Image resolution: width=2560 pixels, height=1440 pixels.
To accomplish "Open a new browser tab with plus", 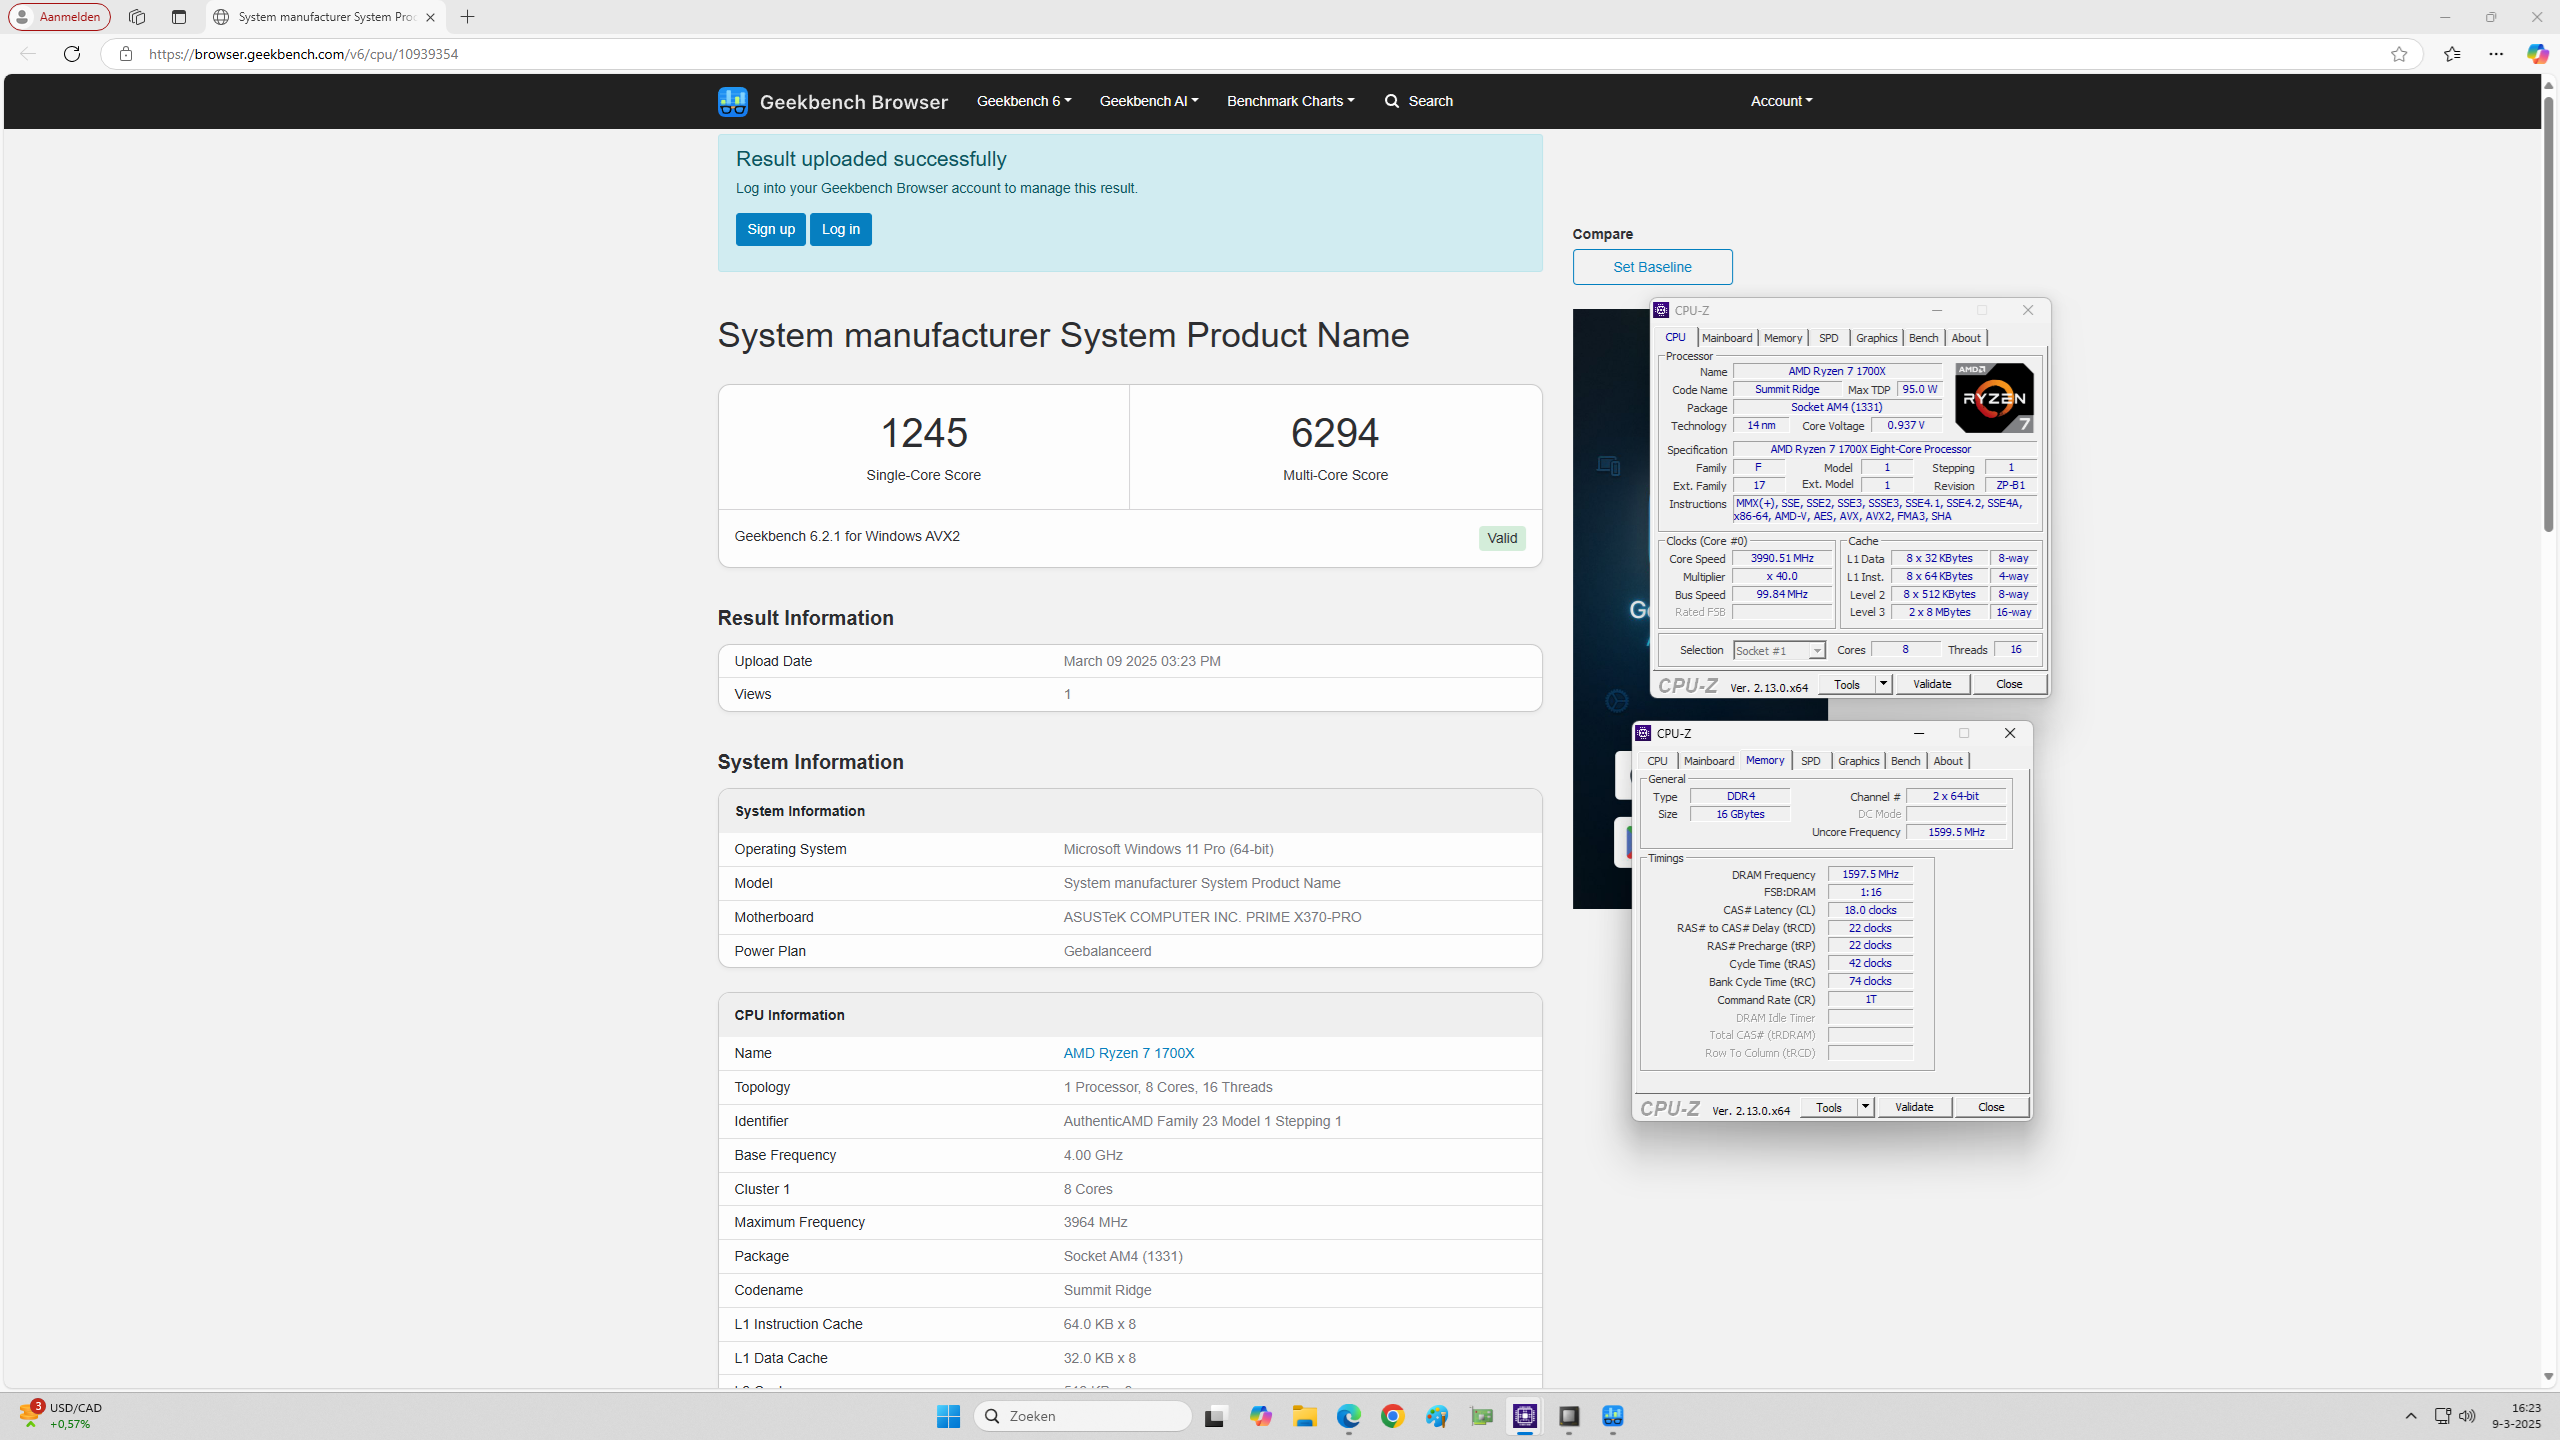I will coord(467,17).
